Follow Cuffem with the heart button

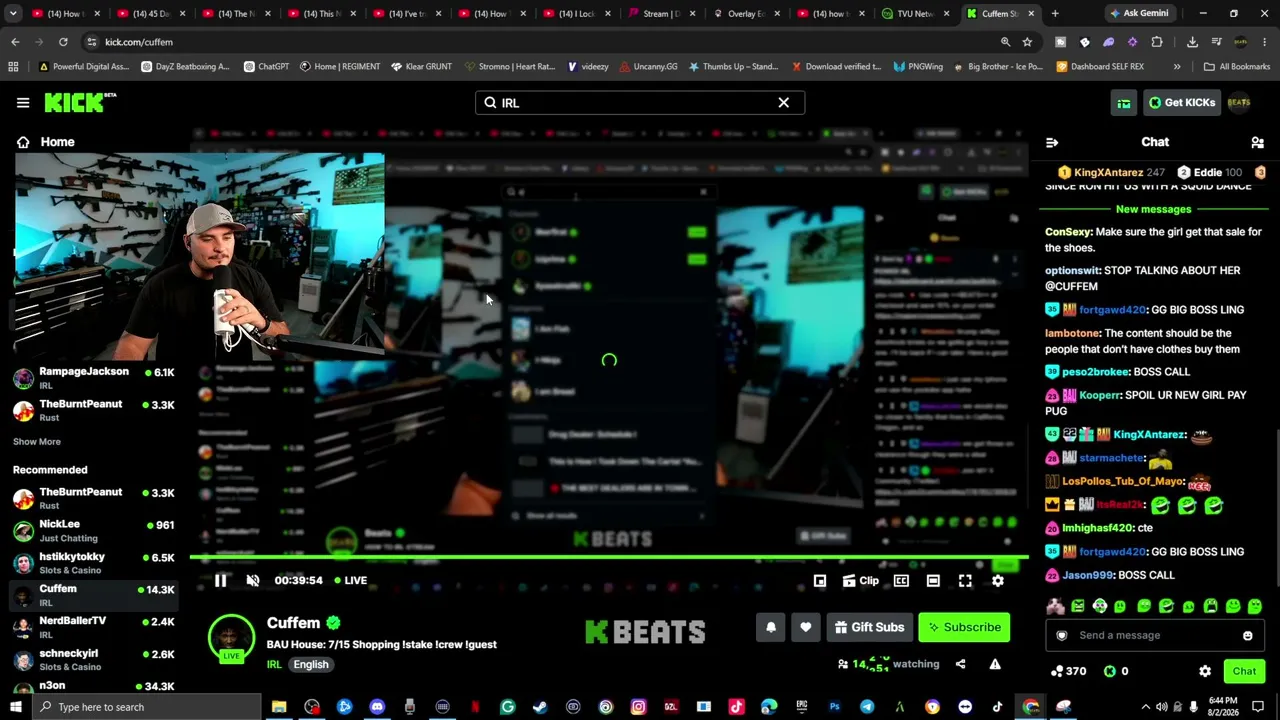(x=806, y=627)
